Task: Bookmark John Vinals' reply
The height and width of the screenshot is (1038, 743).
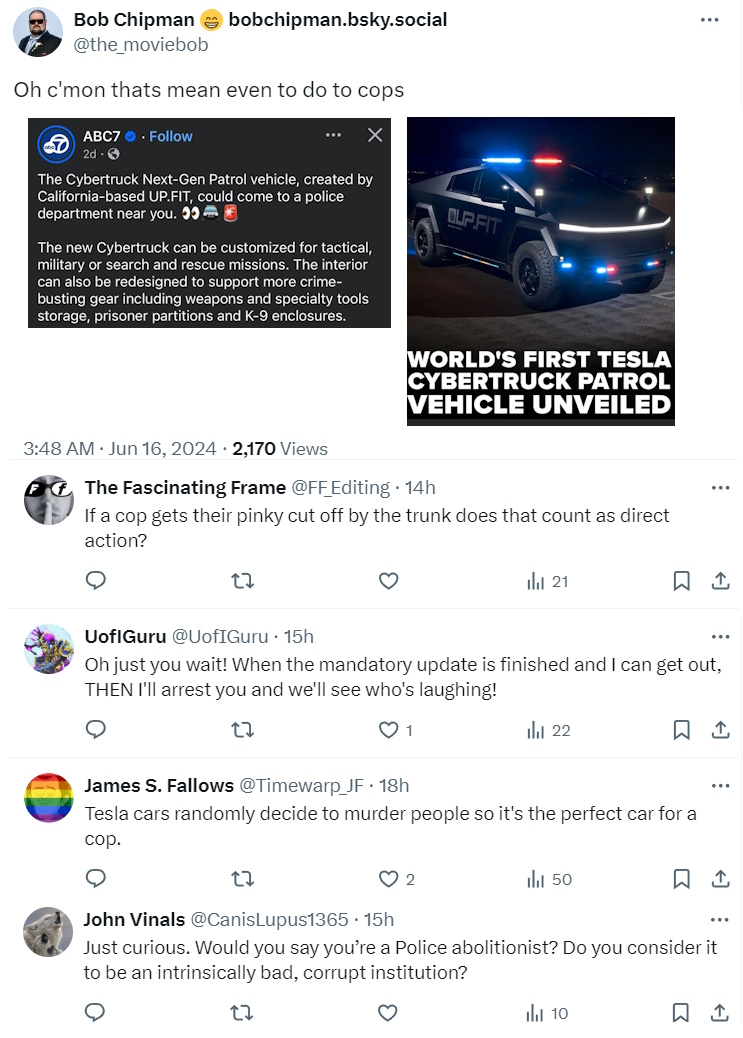Action: pos(681,1013)
